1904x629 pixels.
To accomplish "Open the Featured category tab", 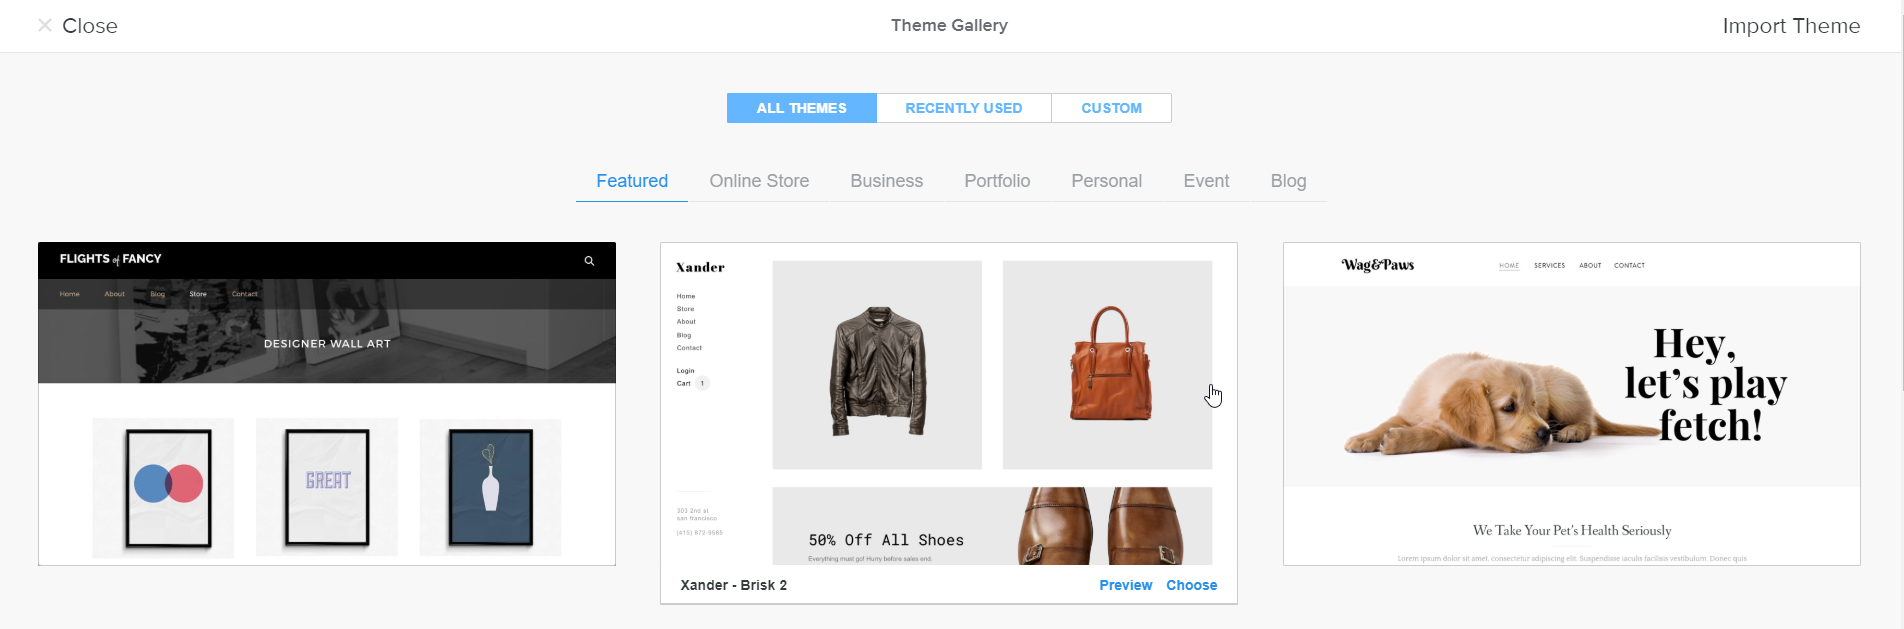I will (632, 181).
